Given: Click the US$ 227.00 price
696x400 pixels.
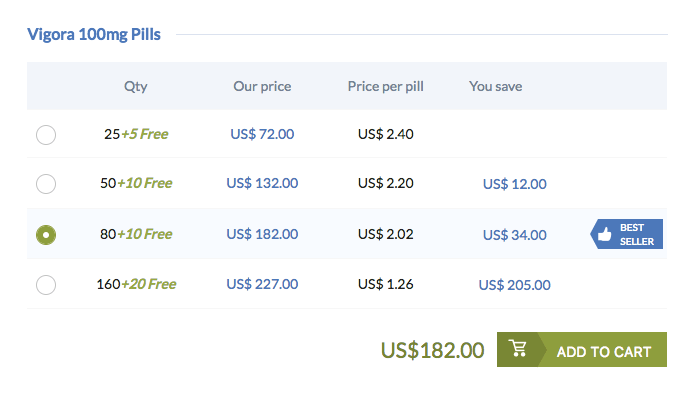Looking at the screenshot, I should [x=262, y=284].
